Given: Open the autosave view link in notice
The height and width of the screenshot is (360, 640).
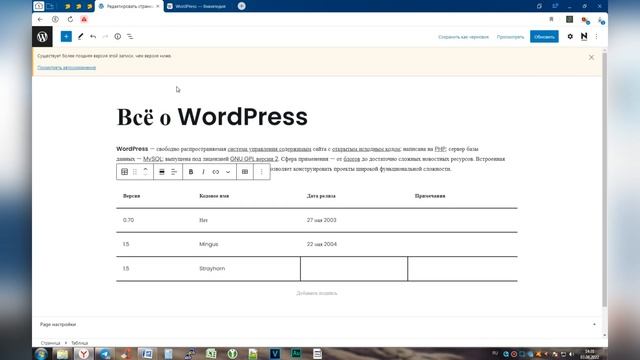Looking at the screenshot, I should pyautogui.click(x=67, y=68).
